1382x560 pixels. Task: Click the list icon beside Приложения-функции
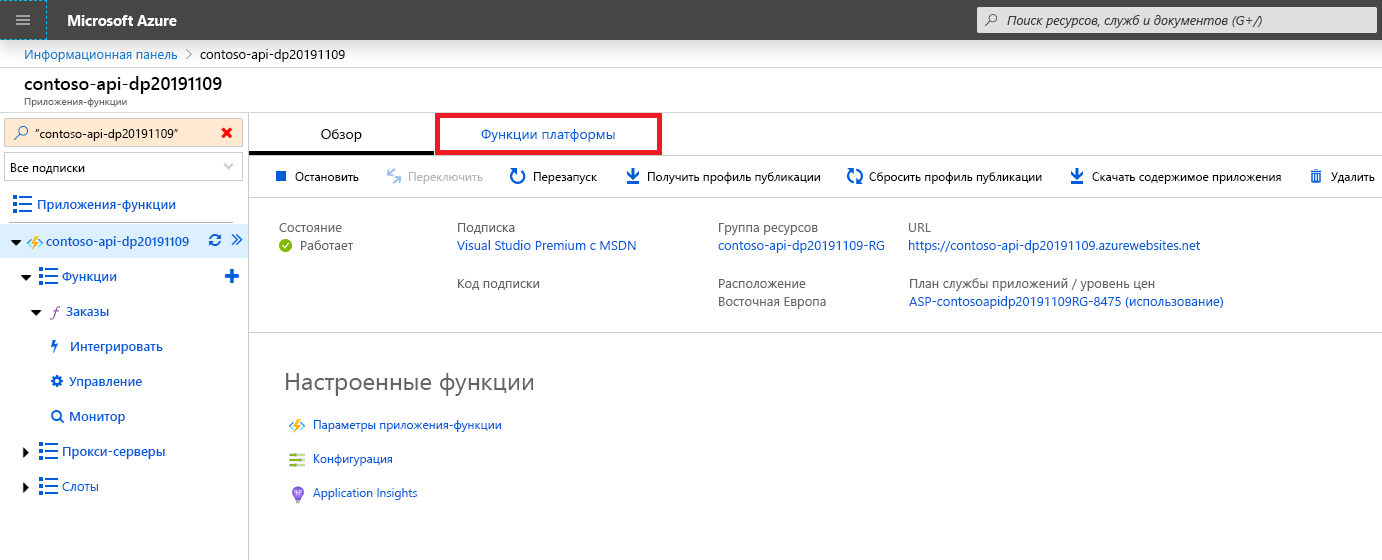click(23, 204)
